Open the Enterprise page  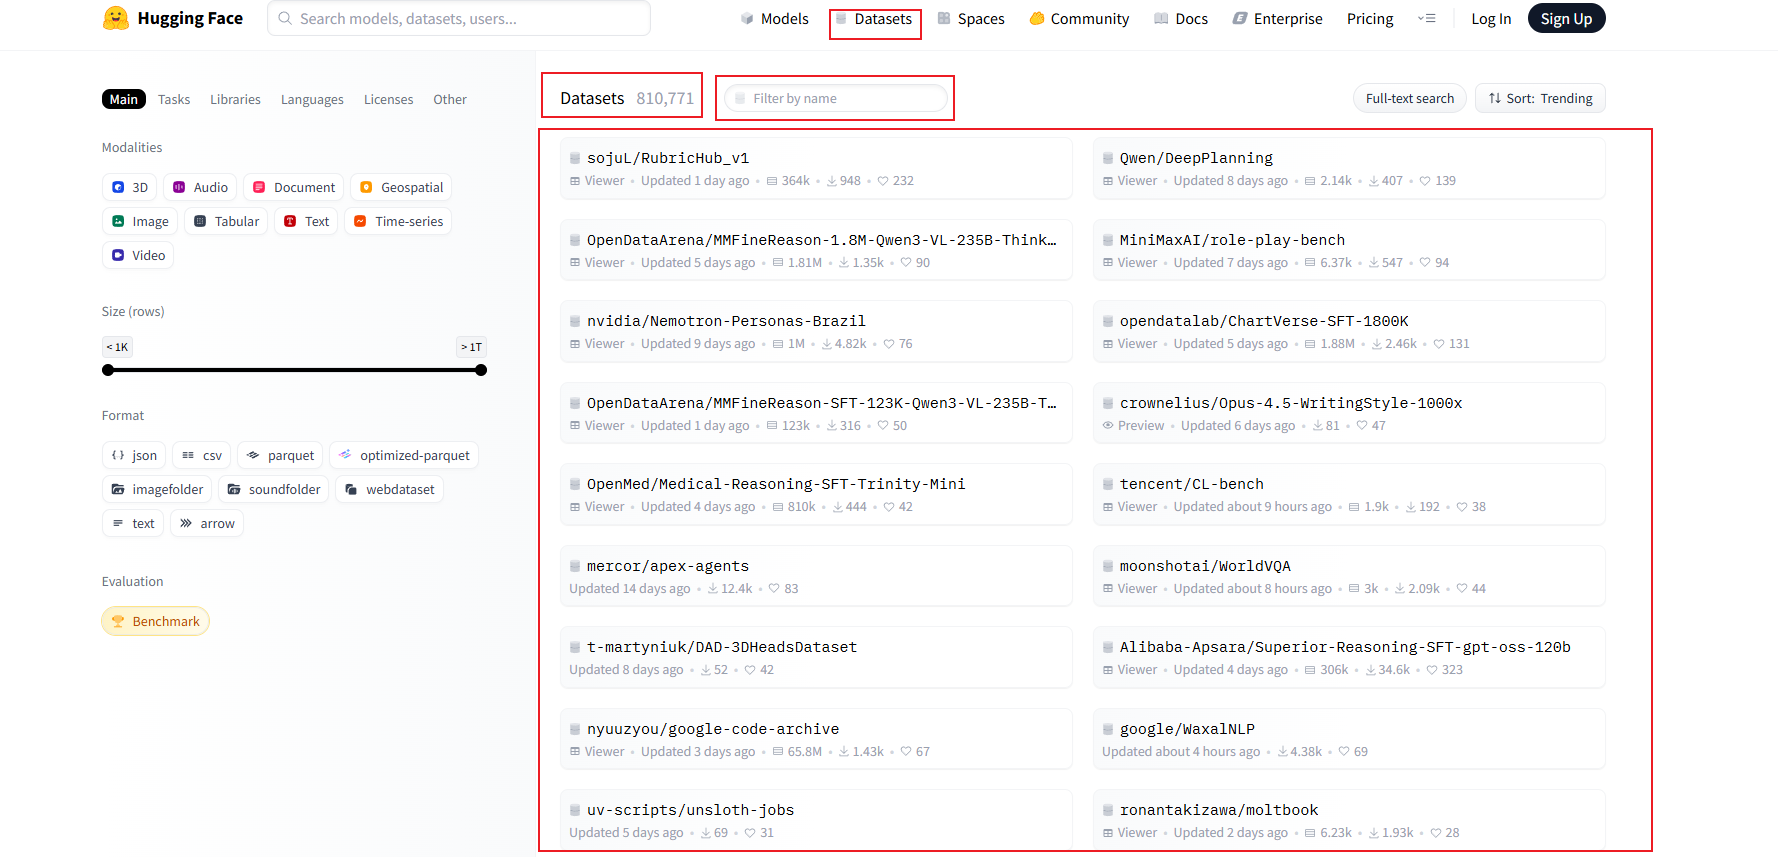[1277, 19]
